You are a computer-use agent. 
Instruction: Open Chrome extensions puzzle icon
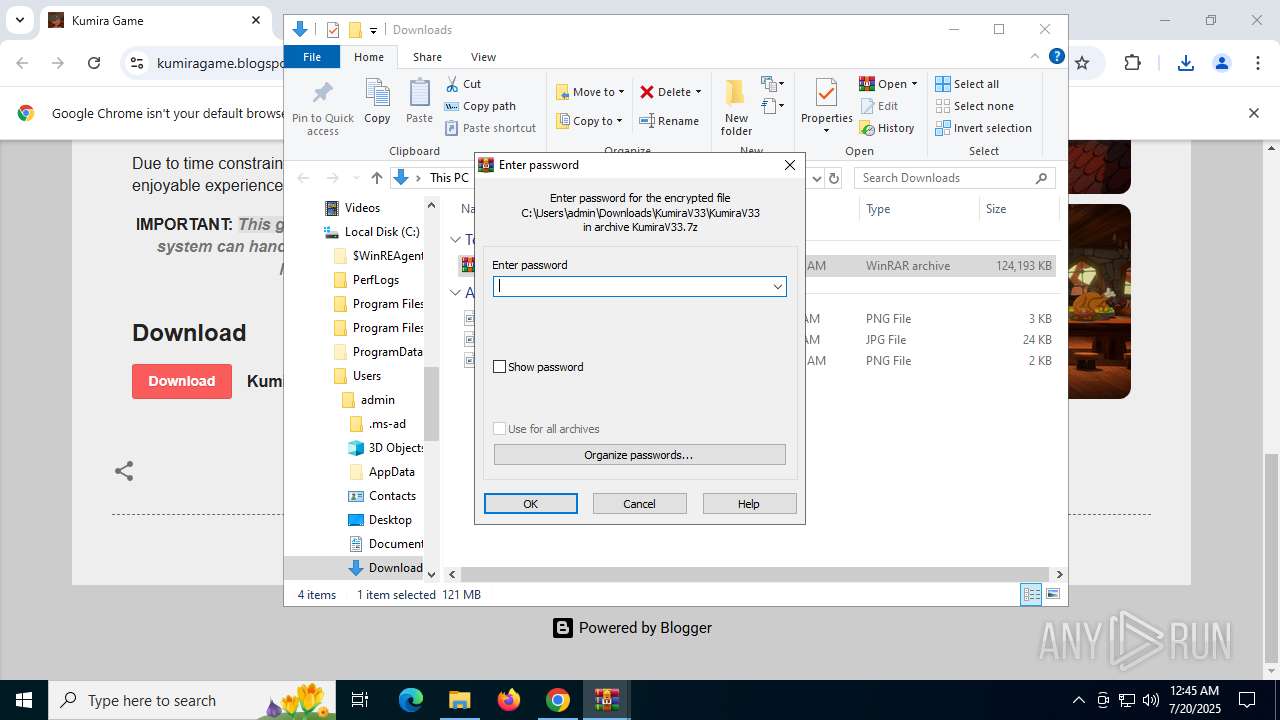tap(1132, 63)
